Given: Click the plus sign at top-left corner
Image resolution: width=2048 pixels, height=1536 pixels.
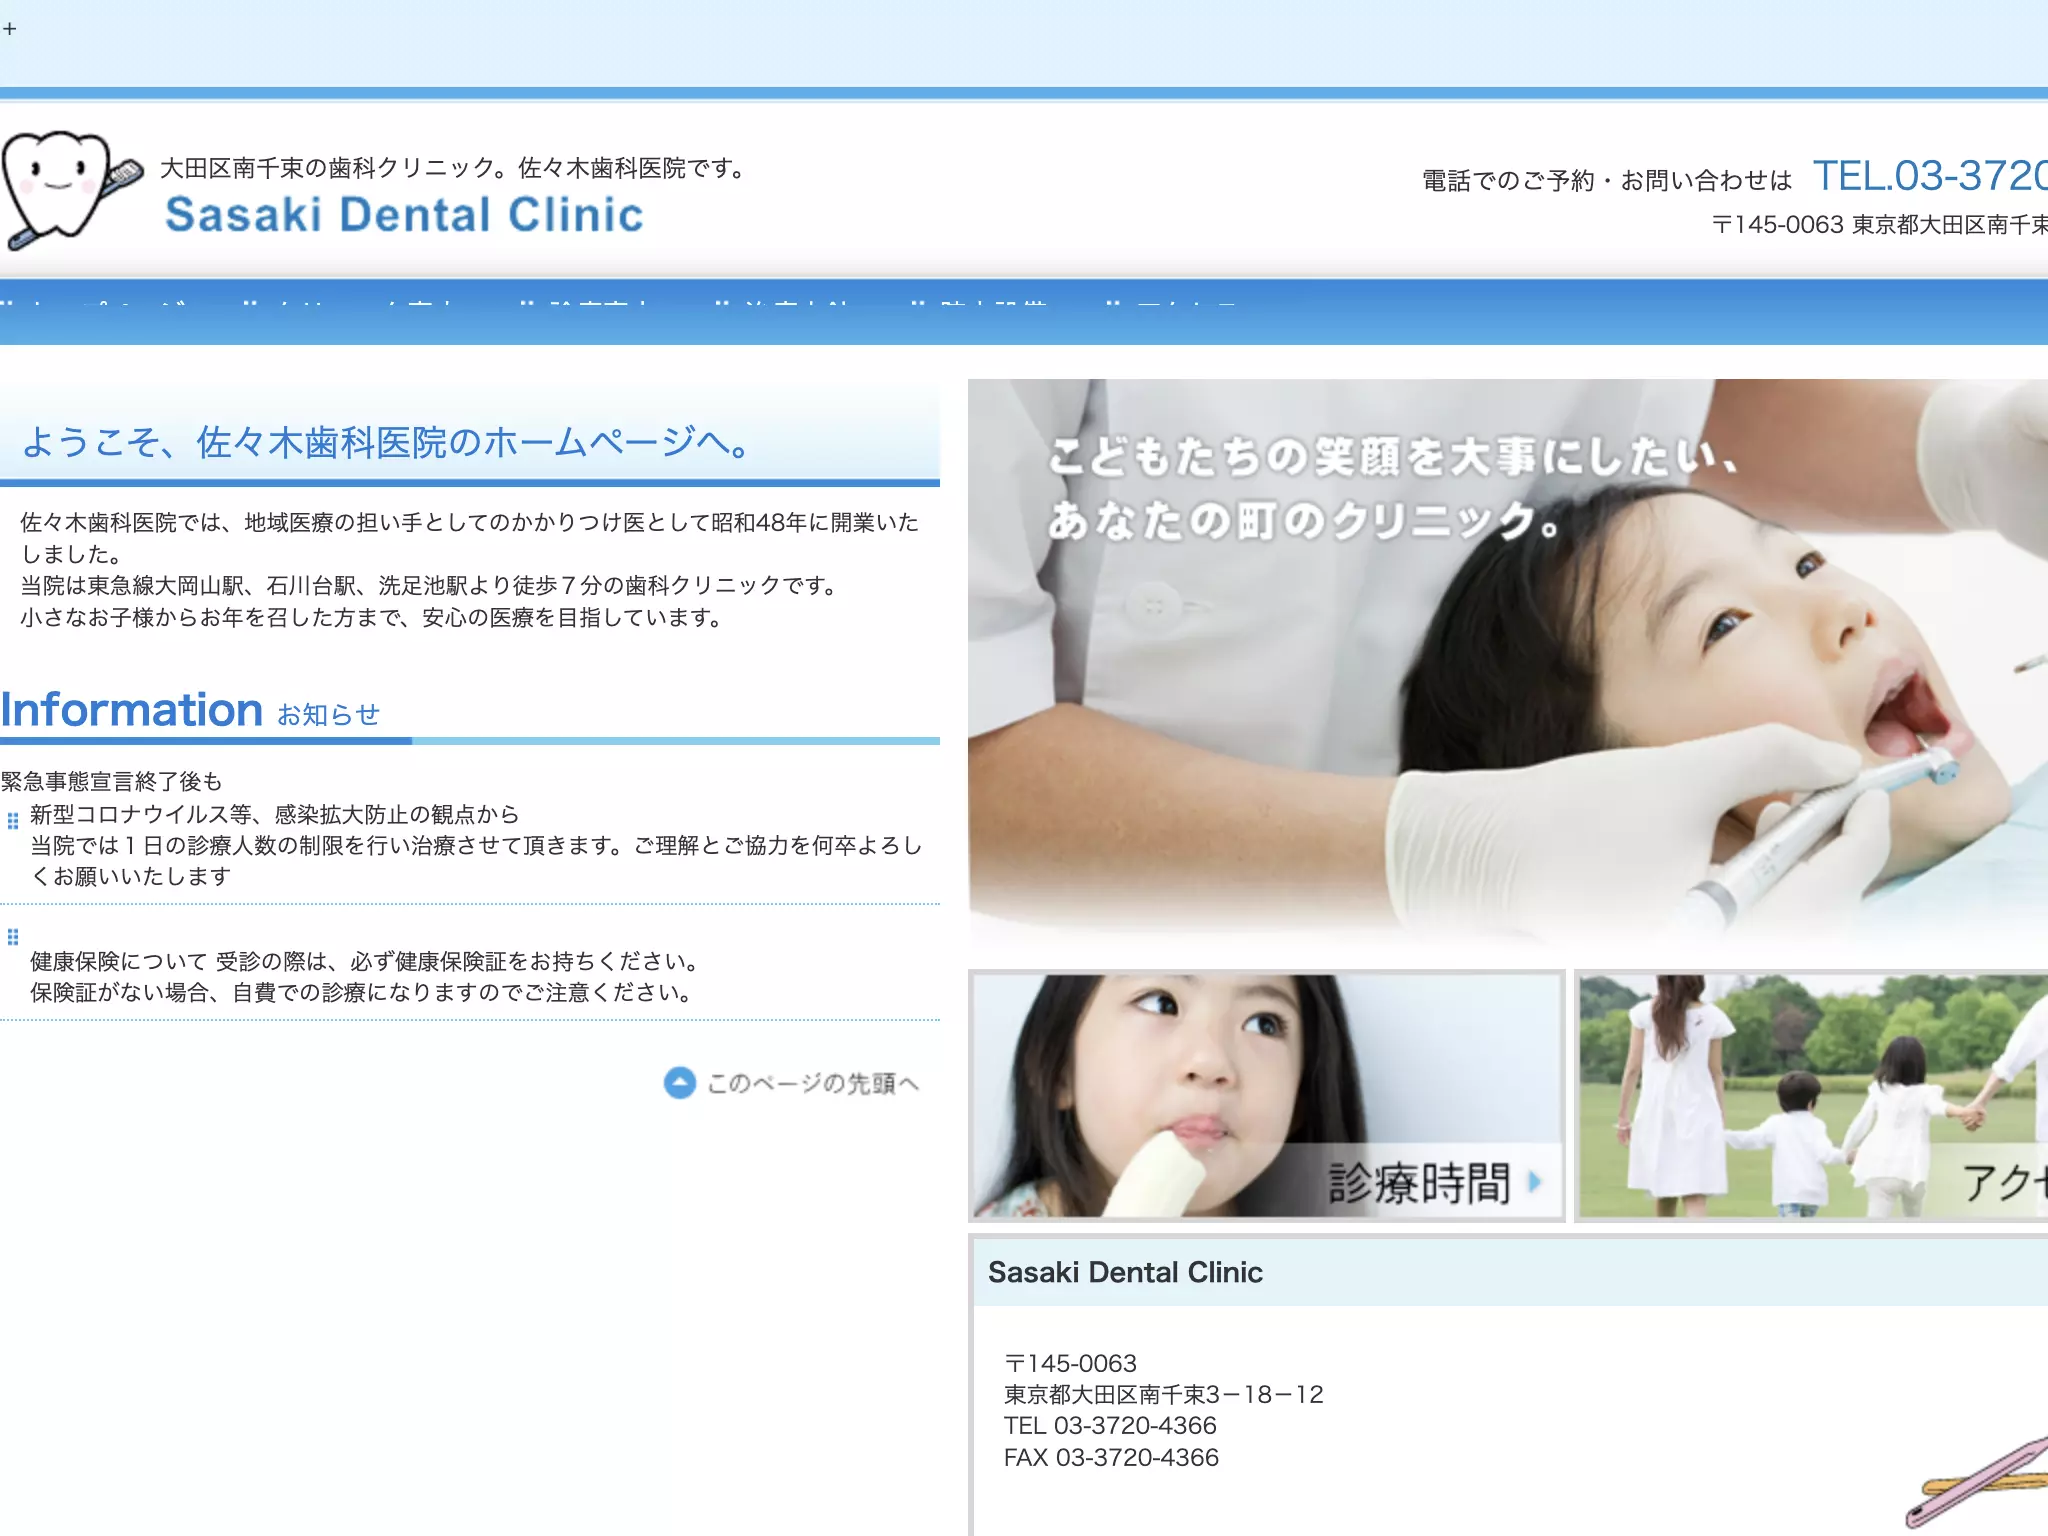Looking at the screenshot, I should [x=9, y=29].
